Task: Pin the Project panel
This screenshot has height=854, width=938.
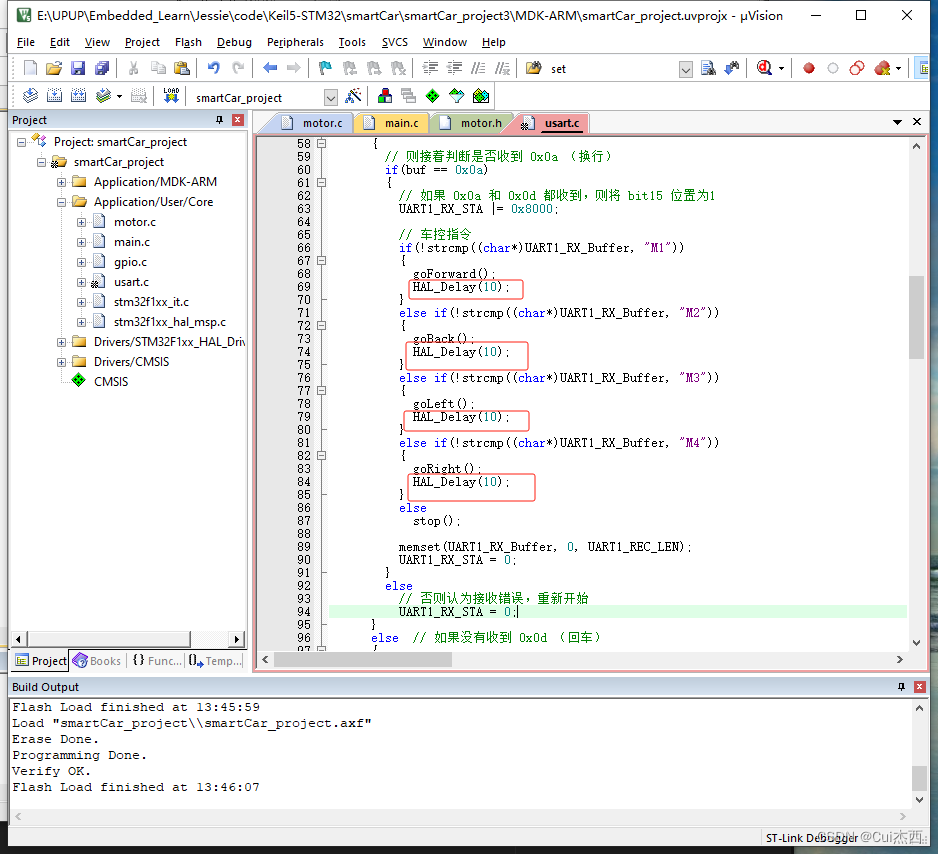Action: coord(219,120)
